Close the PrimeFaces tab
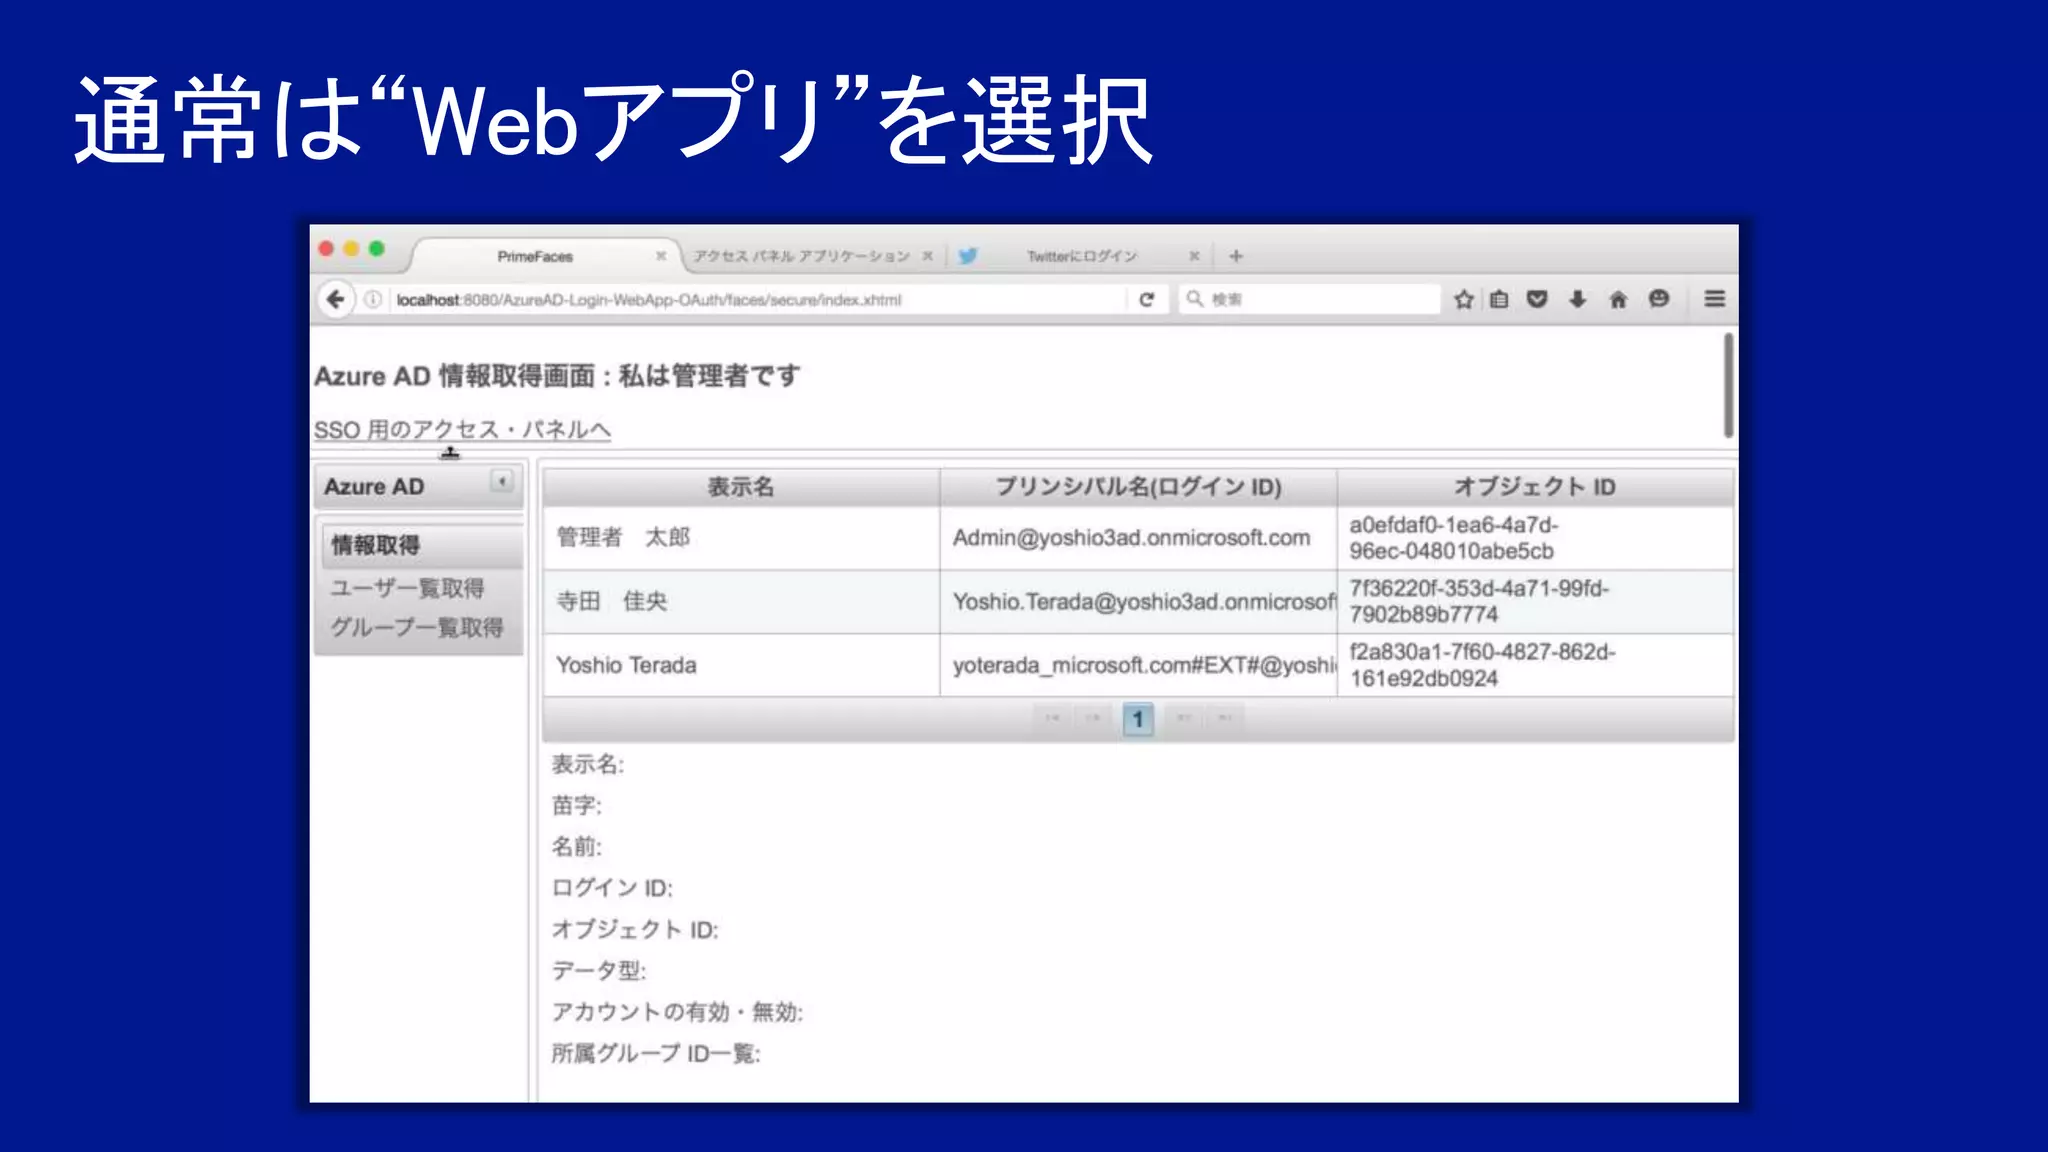Viewport: 2048px width, 1152px height. point(661,256)
